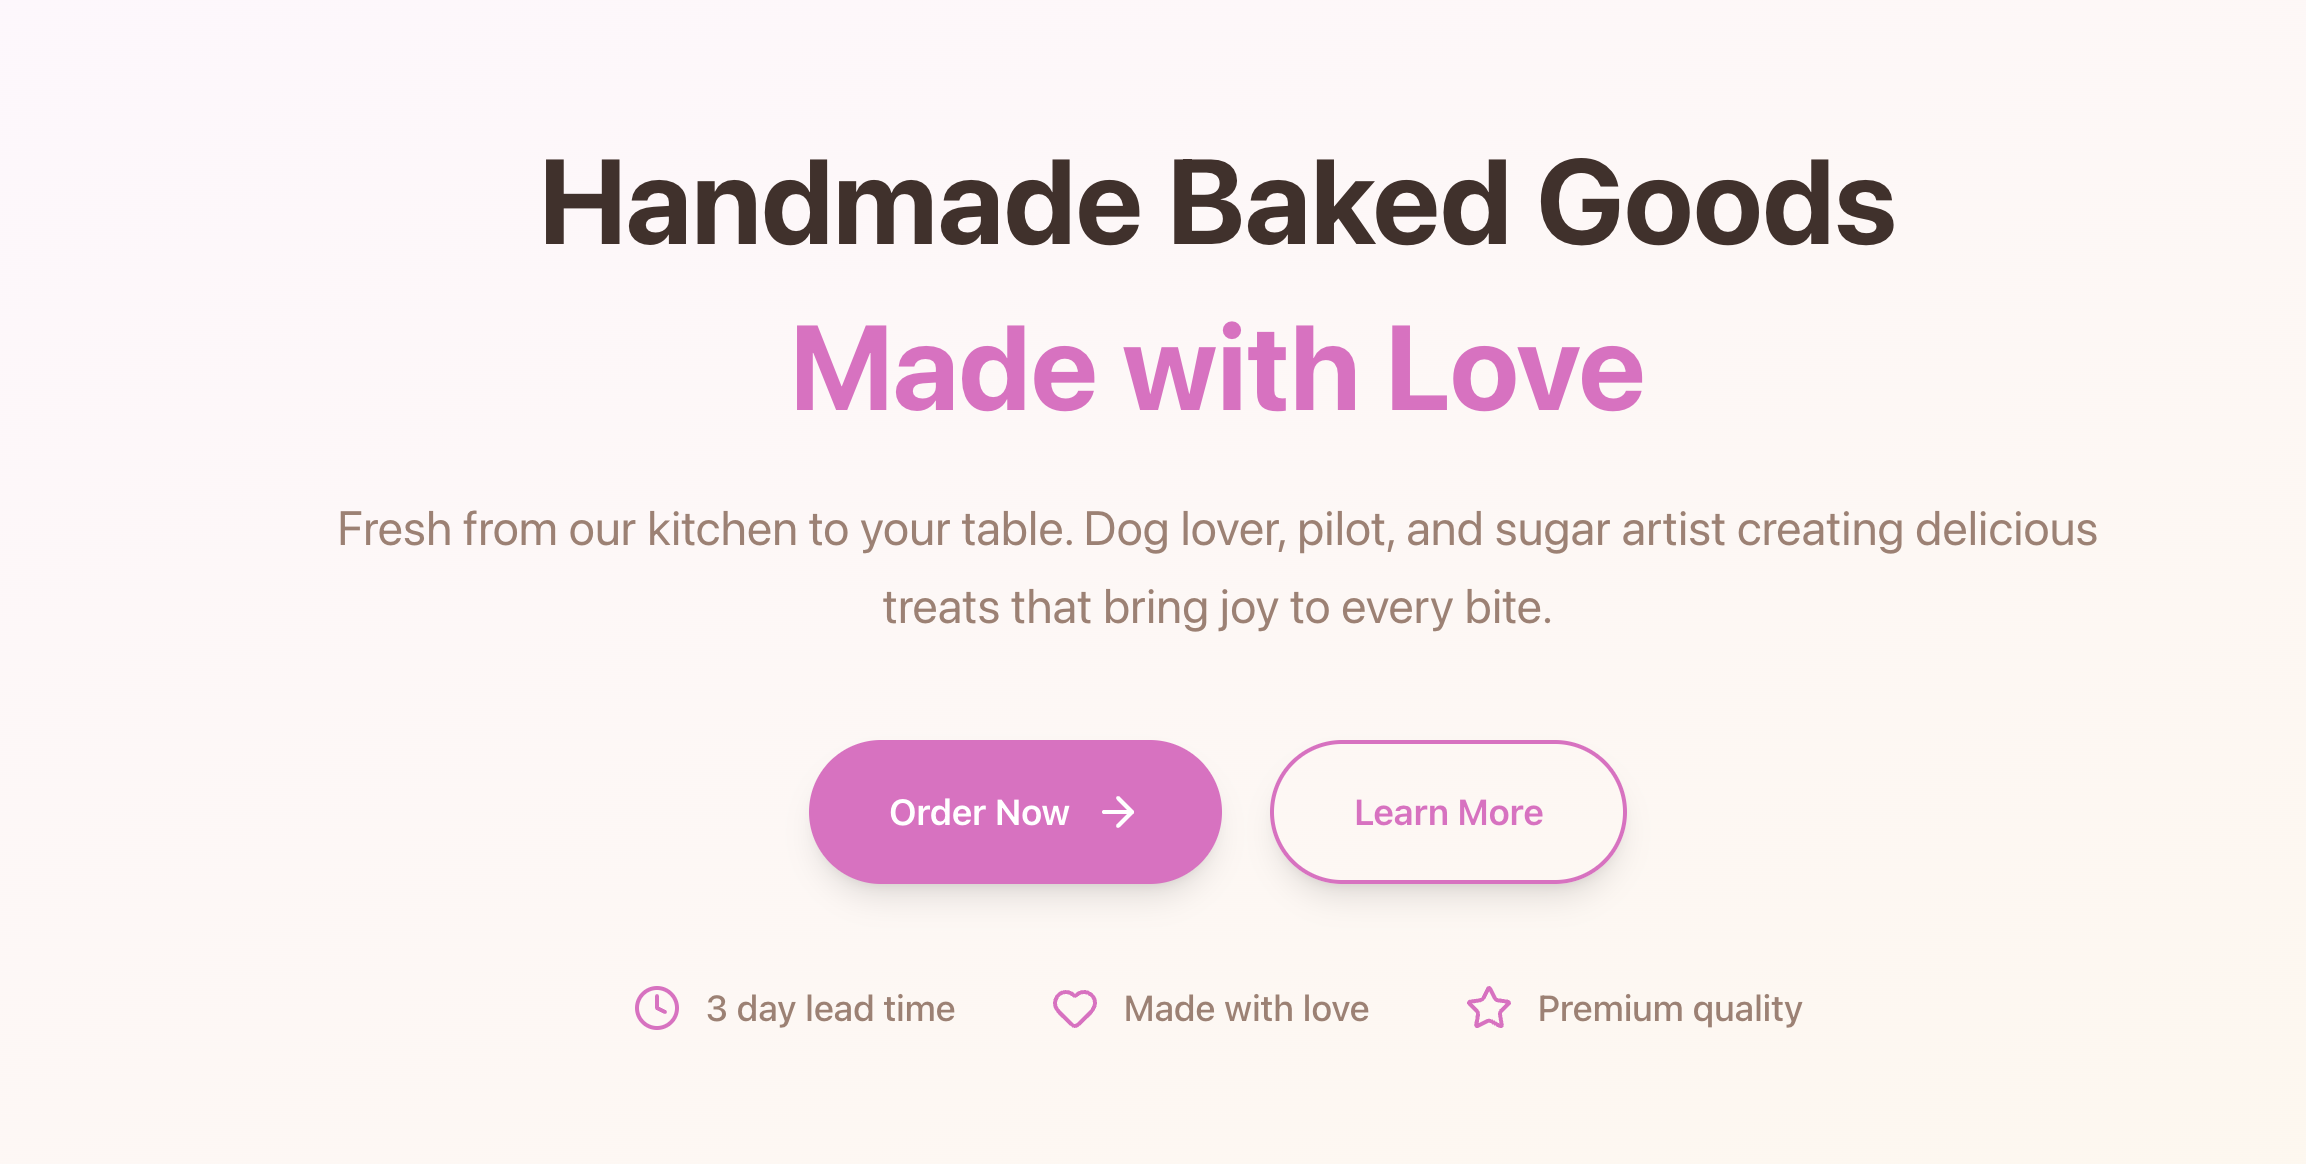The height and width of the screenshot is (1164, 2306).
Task: Click the word "Baked" in the heading
Action: pyautogui.click(x=1338, y=205)
